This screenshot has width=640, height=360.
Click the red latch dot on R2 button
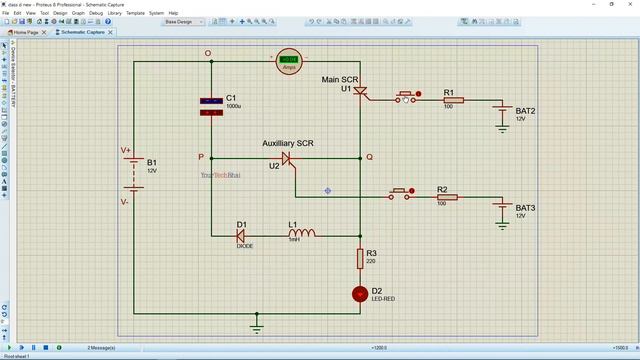412,191
